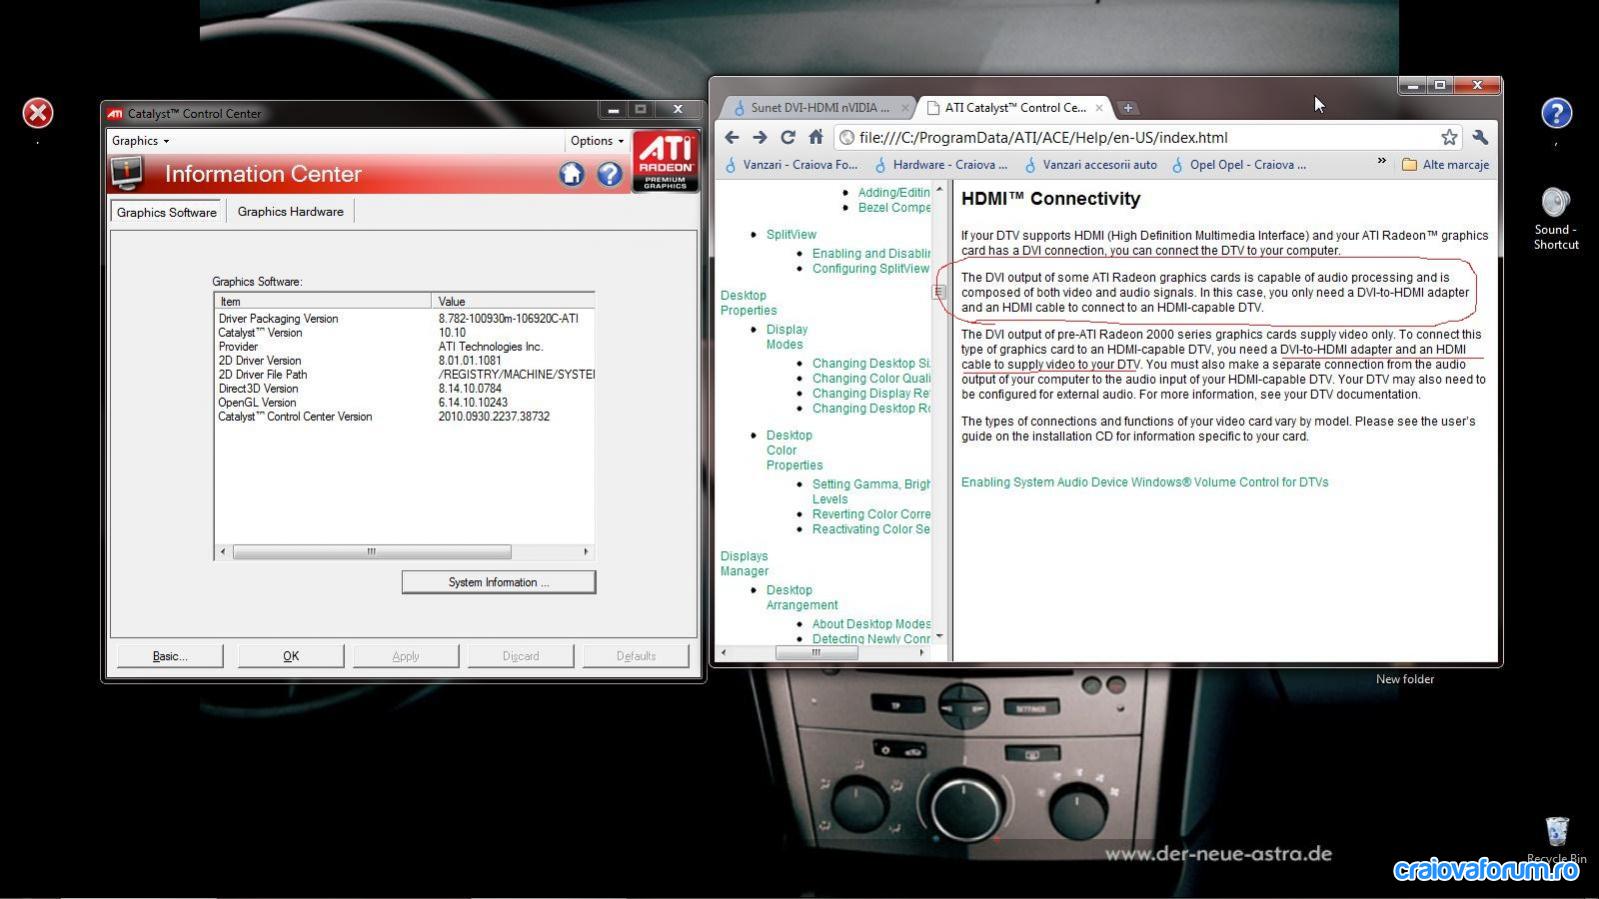Open the Desktop Arrangement help link
Viewport: 1599px width, 899px height.
click(802, 598)
